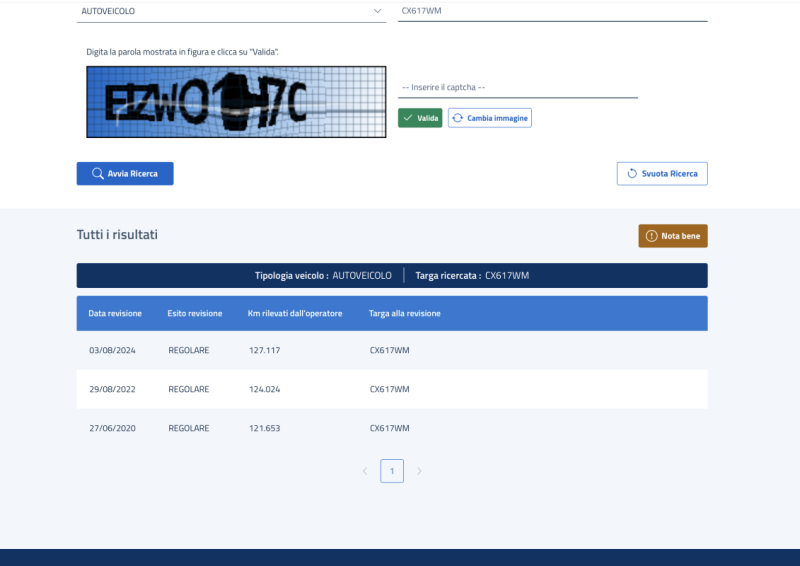Screen dimensions: 800x566
Task: Click CX617WM plate in the 29/08/2022 row
Action: click(x=389, y=389)
